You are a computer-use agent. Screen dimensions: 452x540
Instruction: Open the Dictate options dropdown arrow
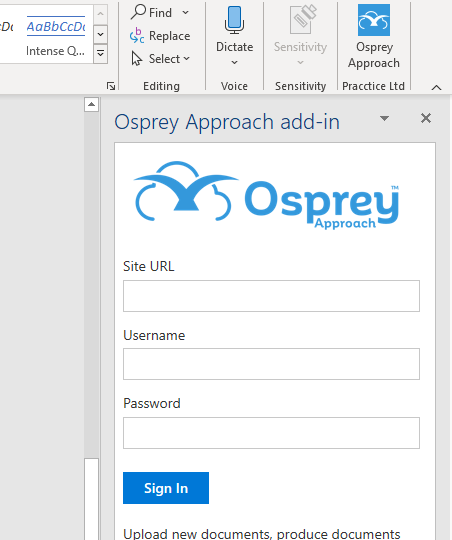[x=234, y=62]
